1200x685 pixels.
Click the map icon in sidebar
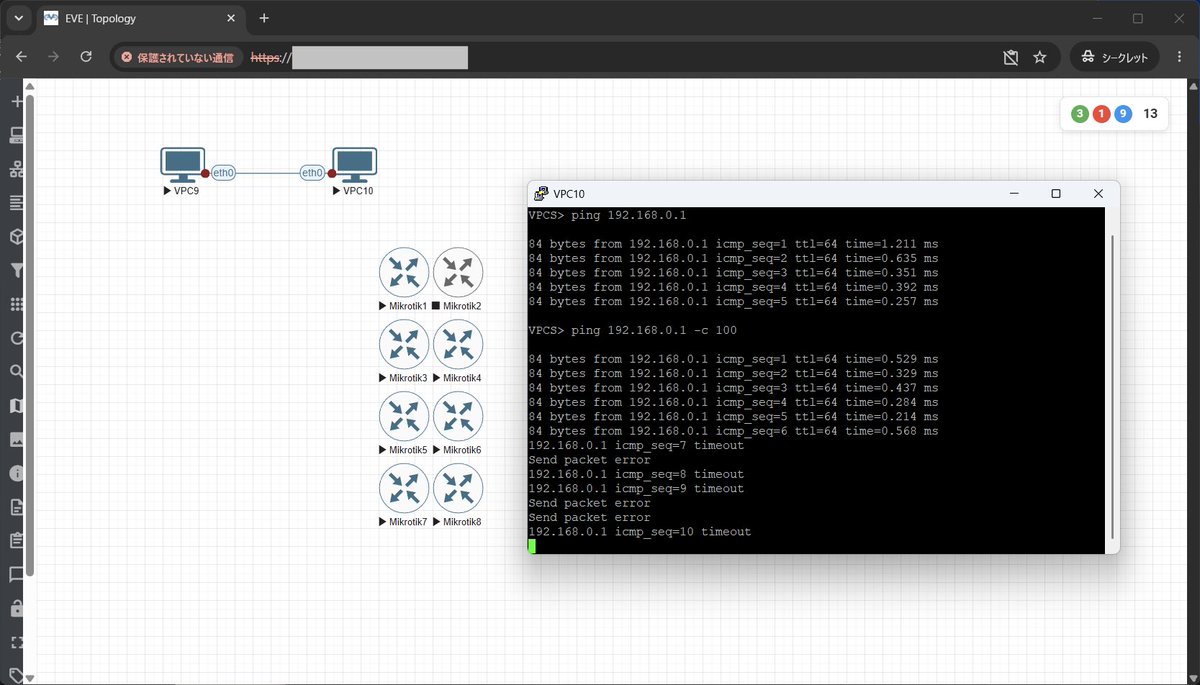coord(16,405)
